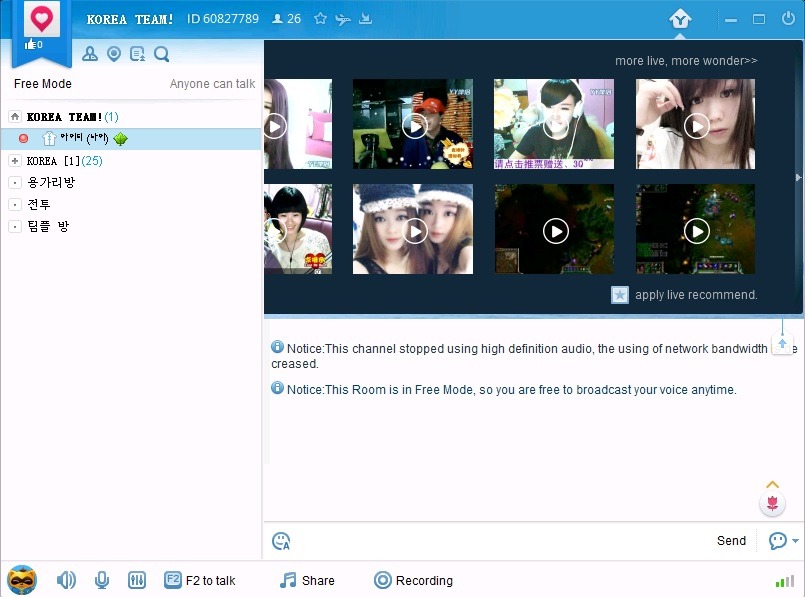The height and width of the screenshot is (597, 805).
Task: Click the F2 to talk button
Action: (x=200, y=580)
